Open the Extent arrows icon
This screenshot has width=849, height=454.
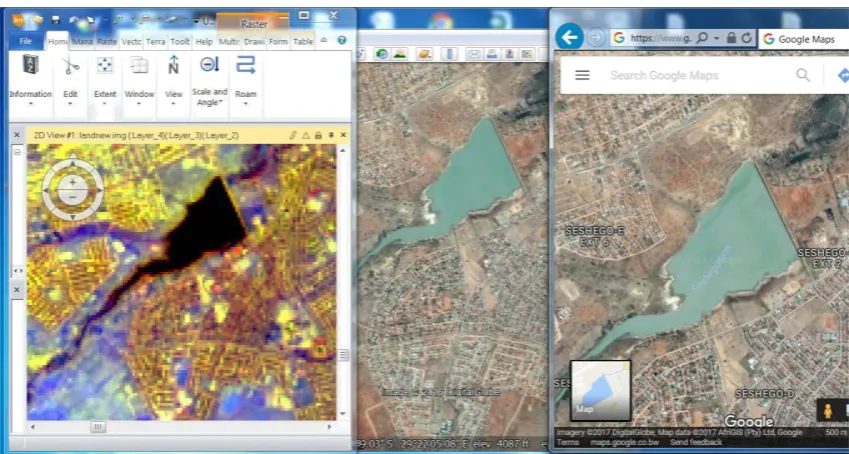(x=105, y=66)
